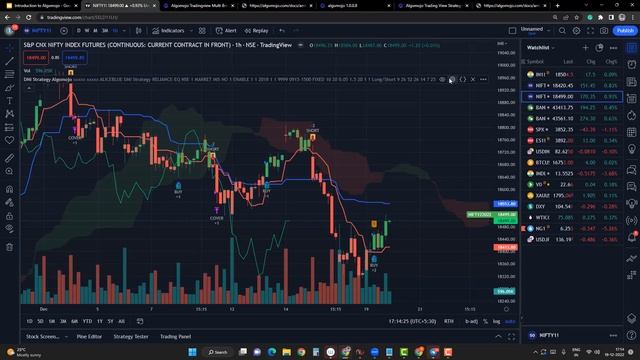Open the Watchlist name dropdown
This screenshot has height=360, width=640.
(540, 48)
